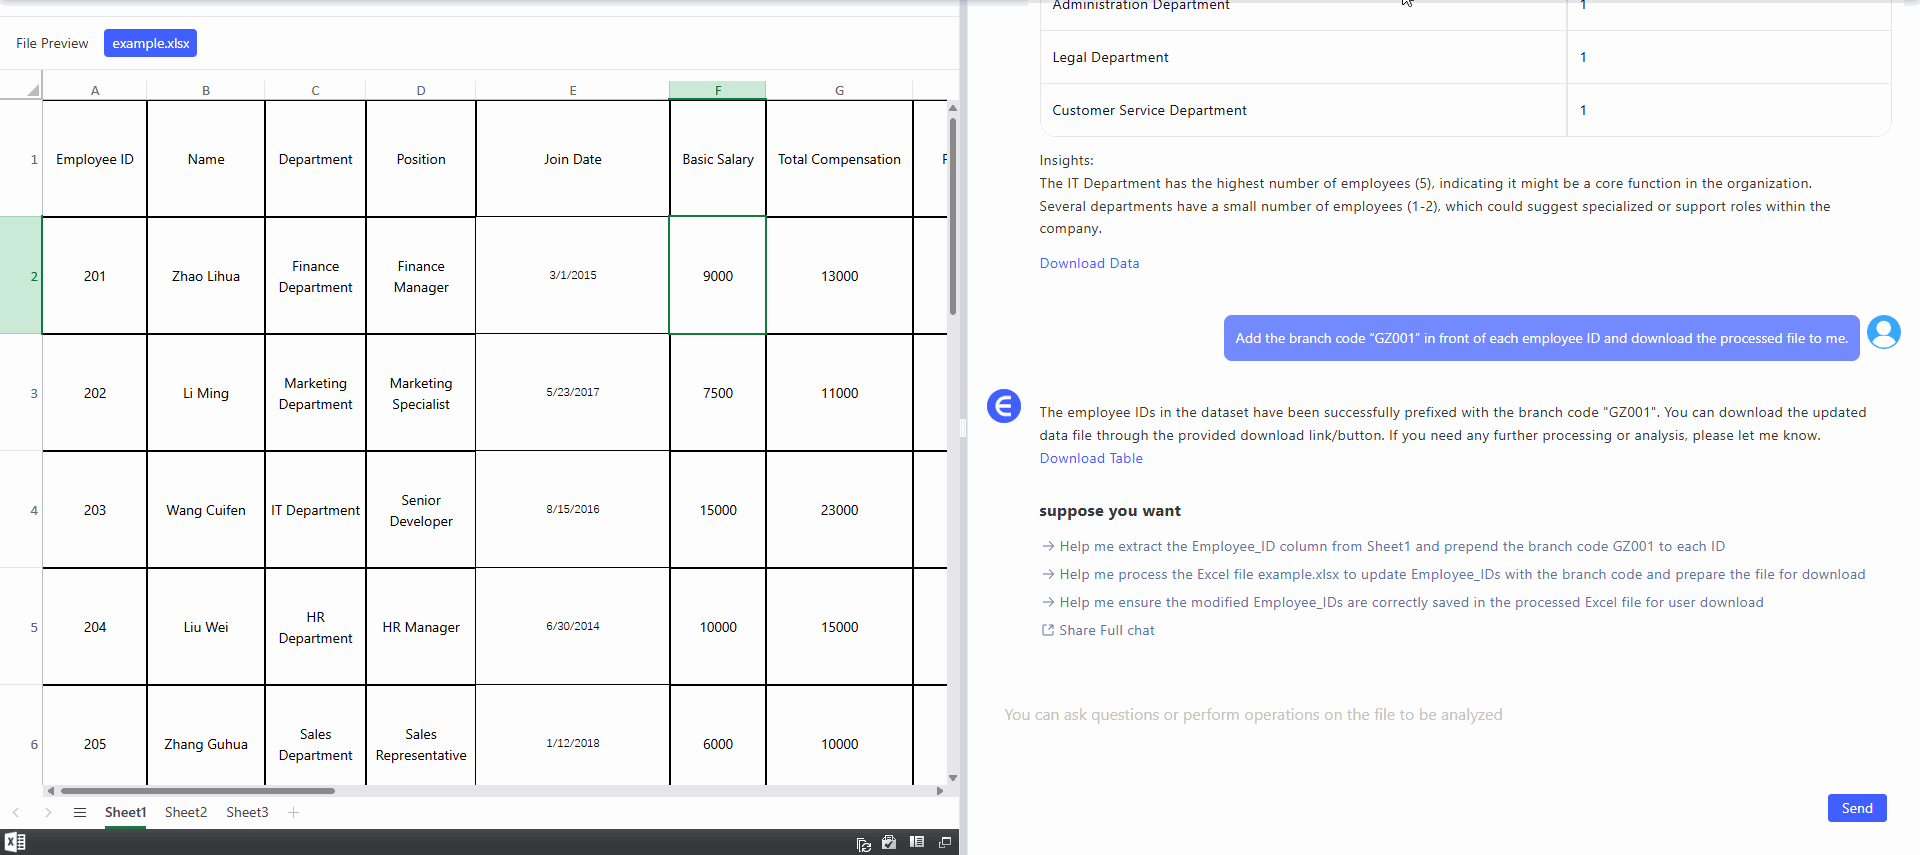
Task: Switch to the Sheet3 tab
Action: [x=247, y=812]
